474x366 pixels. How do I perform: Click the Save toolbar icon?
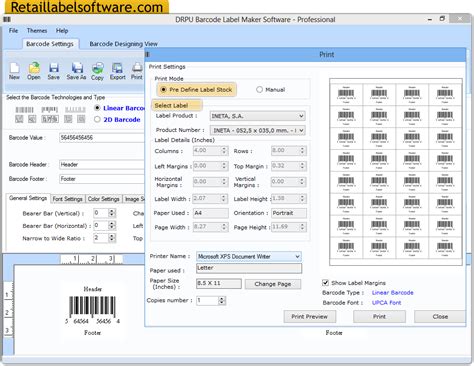(x=54, y=71)
